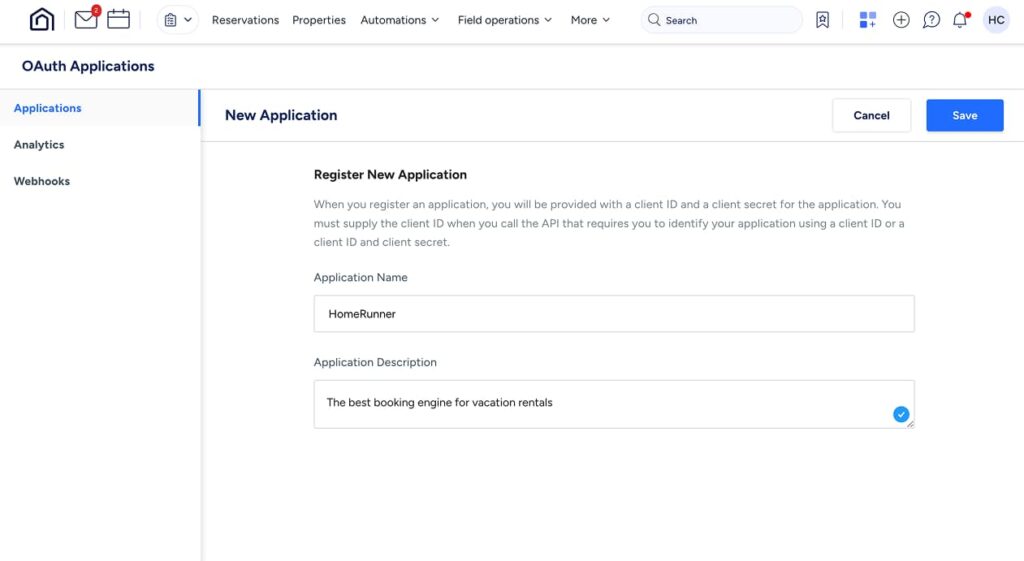1024x561 pixels.
Task: Open the home logo icon
Action: [42, 20]
